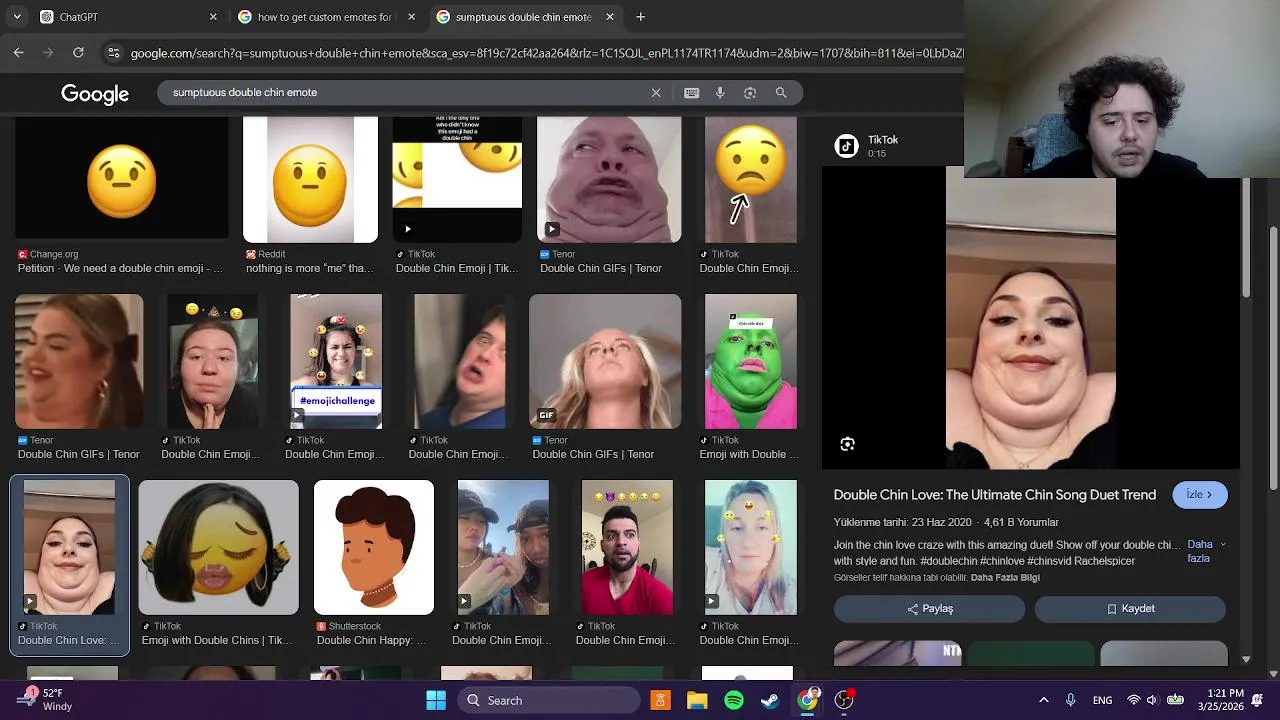Open OBS Studio from the taskbar
Image resolution: width=1280 pixels, height=720 pixels.
pyautogui.click(x=844, y=700)
